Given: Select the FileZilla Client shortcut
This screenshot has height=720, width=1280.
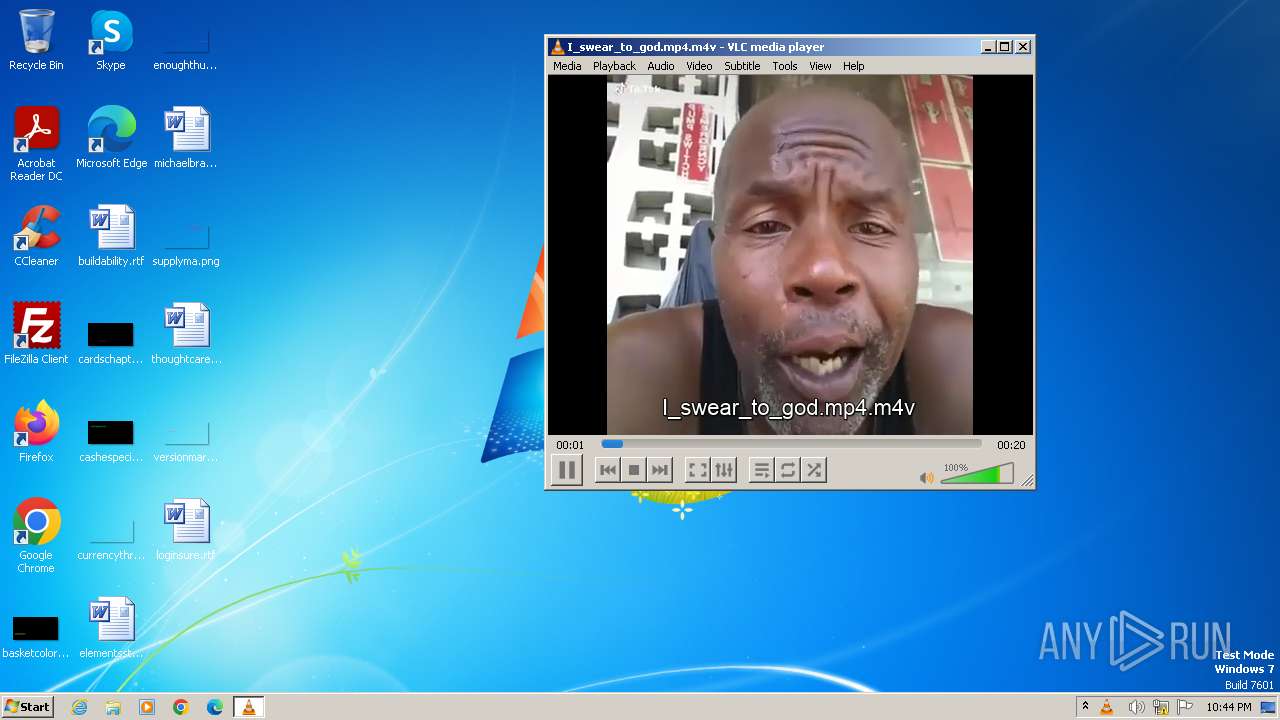Looking at the screenshot, I should click(x=36, y=334).
